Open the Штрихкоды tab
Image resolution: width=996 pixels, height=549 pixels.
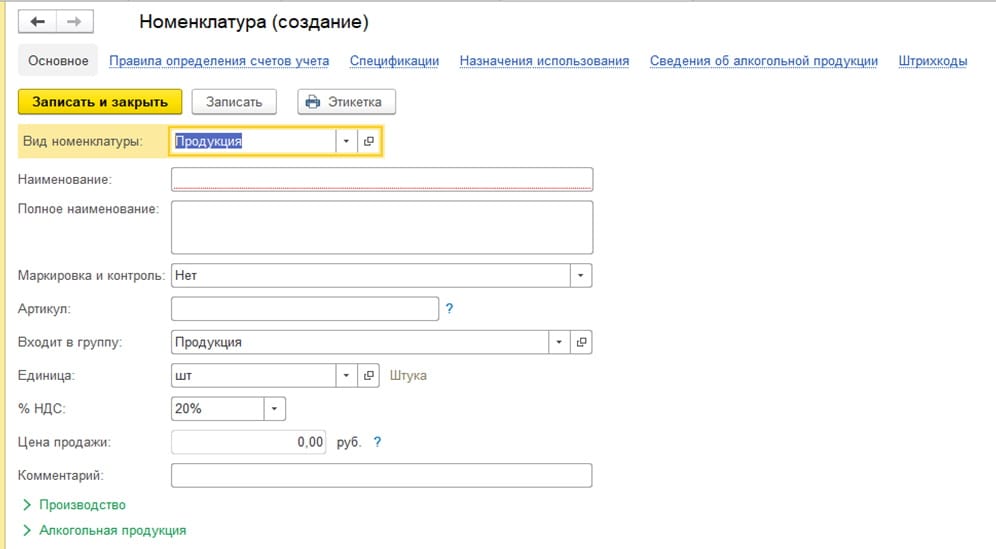coord(932,61)
